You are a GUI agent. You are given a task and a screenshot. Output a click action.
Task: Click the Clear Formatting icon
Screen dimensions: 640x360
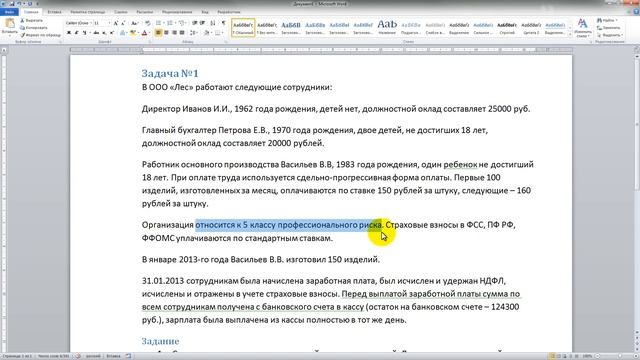pos(147,23)
